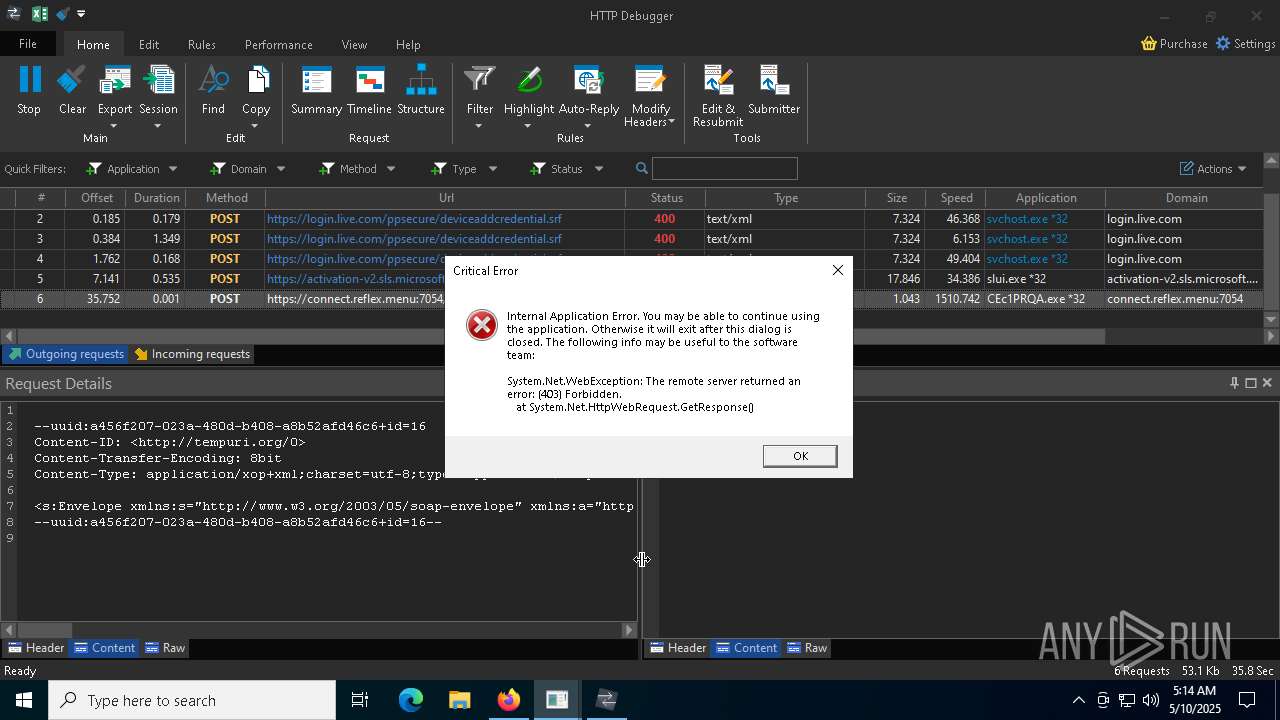This screenshot has width=1280, height=720.
Task: Show the Outgoing requests tab
Action: [66, 354]
